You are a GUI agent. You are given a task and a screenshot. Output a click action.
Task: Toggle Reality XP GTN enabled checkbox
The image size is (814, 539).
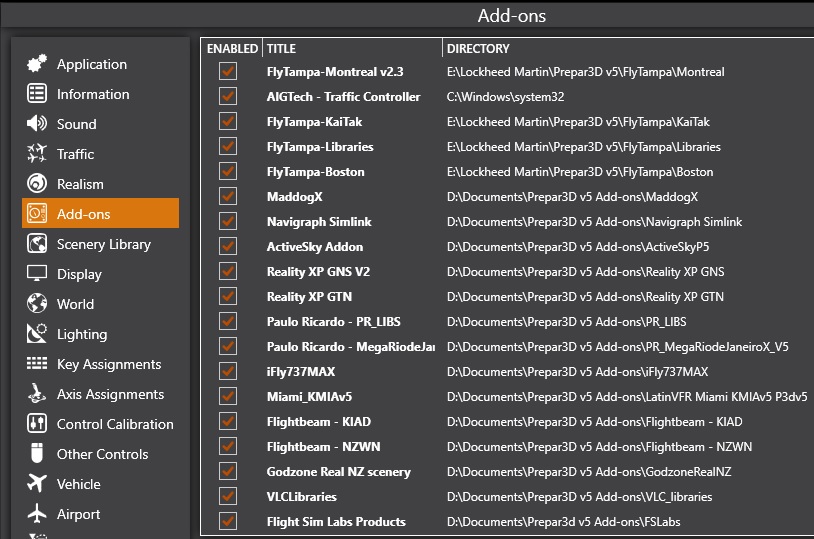coord(227,296)
